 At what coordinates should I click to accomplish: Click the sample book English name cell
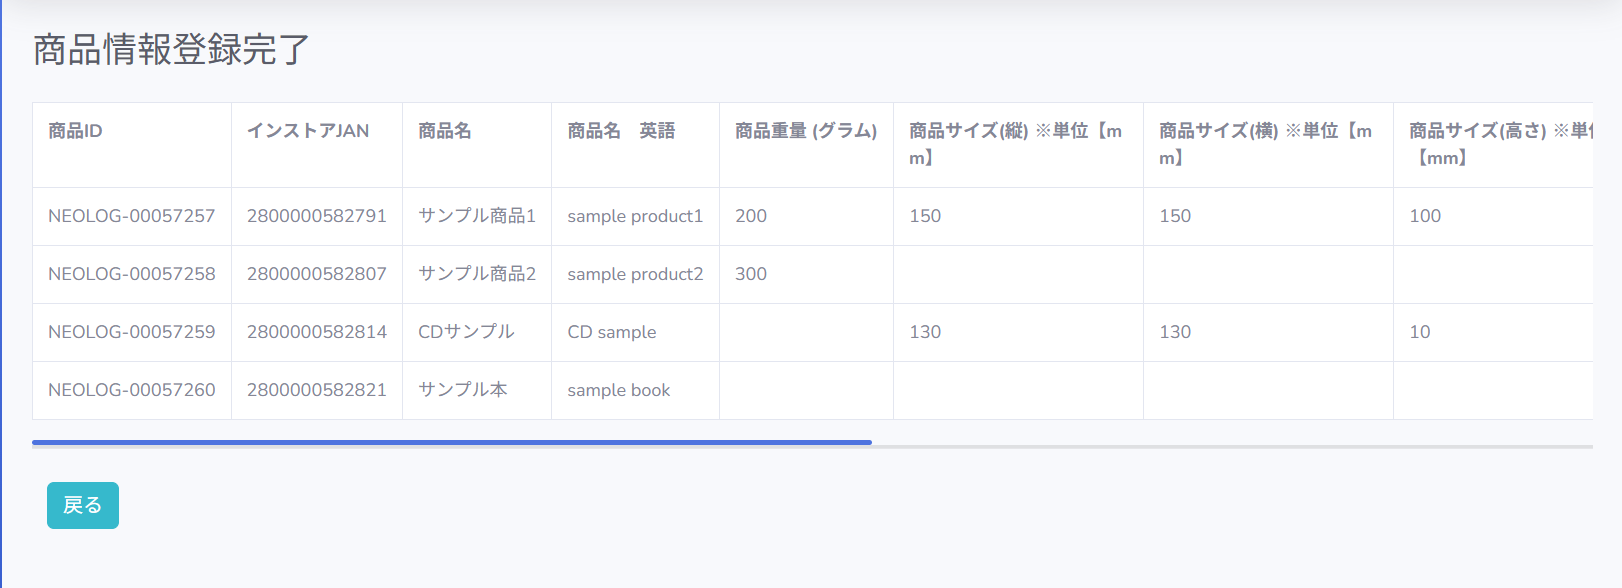(618, 390)
